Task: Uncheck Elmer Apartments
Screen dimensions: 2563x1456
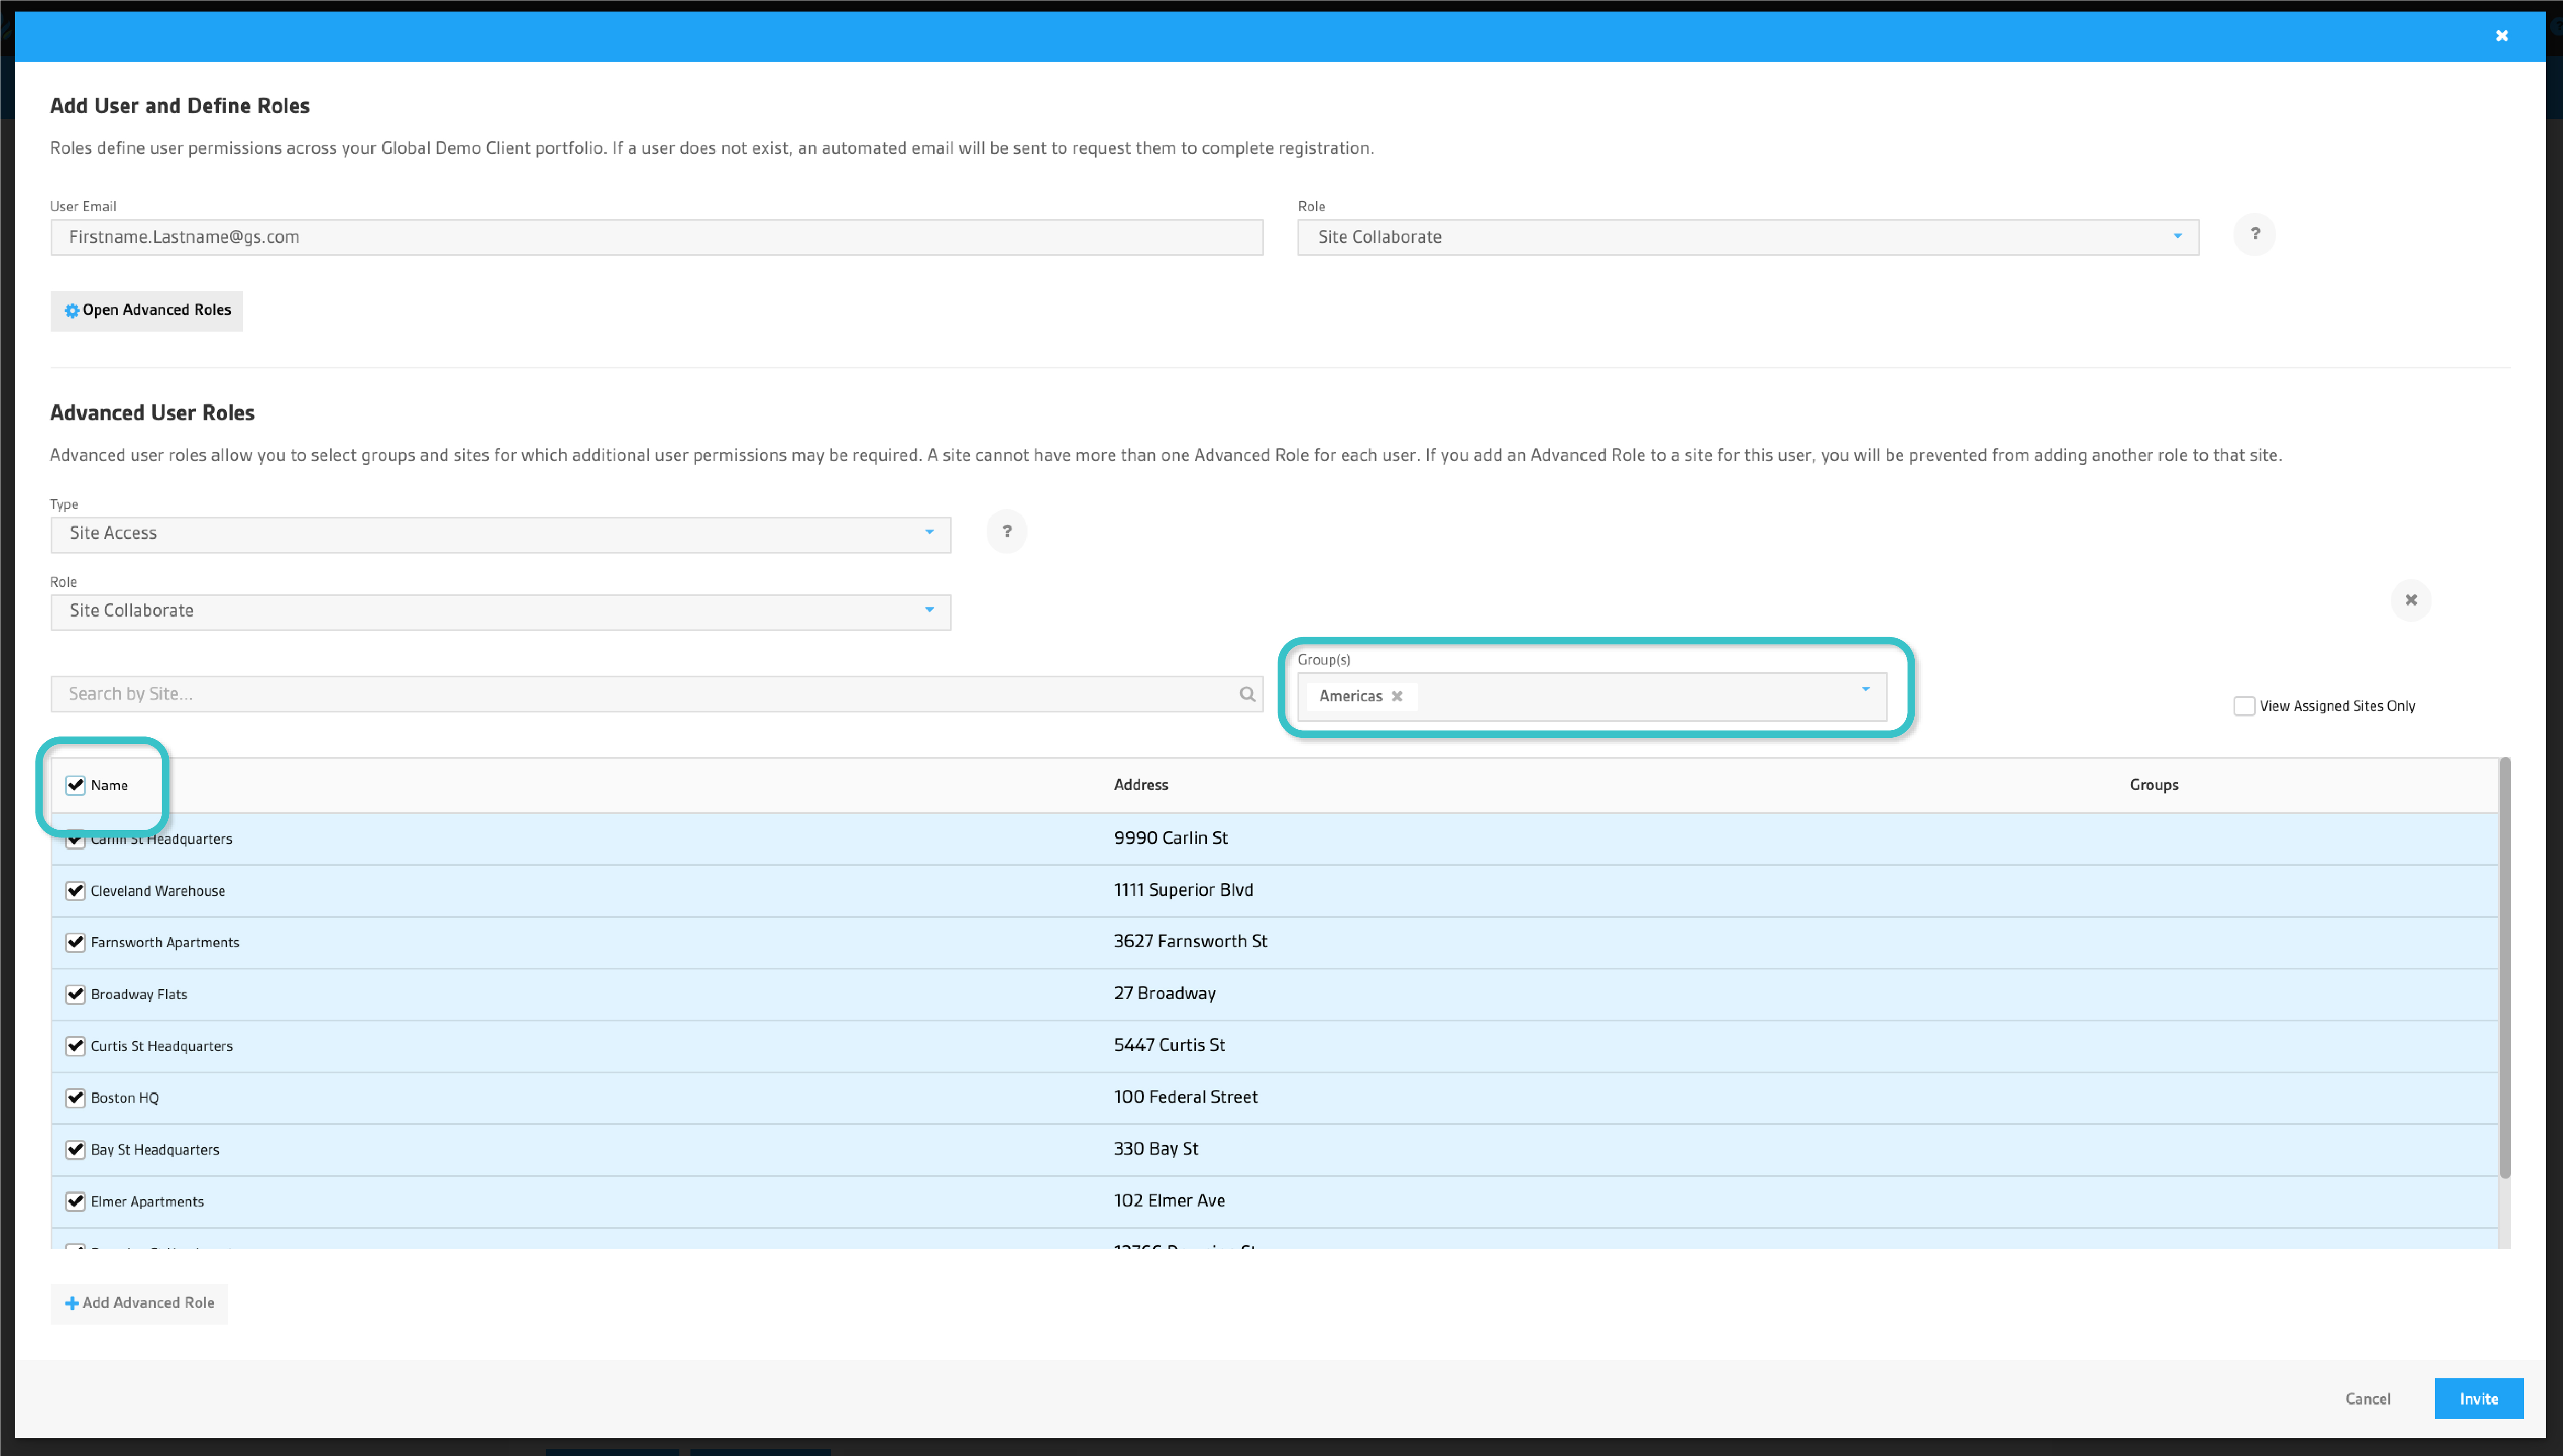Action: pyautogui.click(x=75, y=1202)
